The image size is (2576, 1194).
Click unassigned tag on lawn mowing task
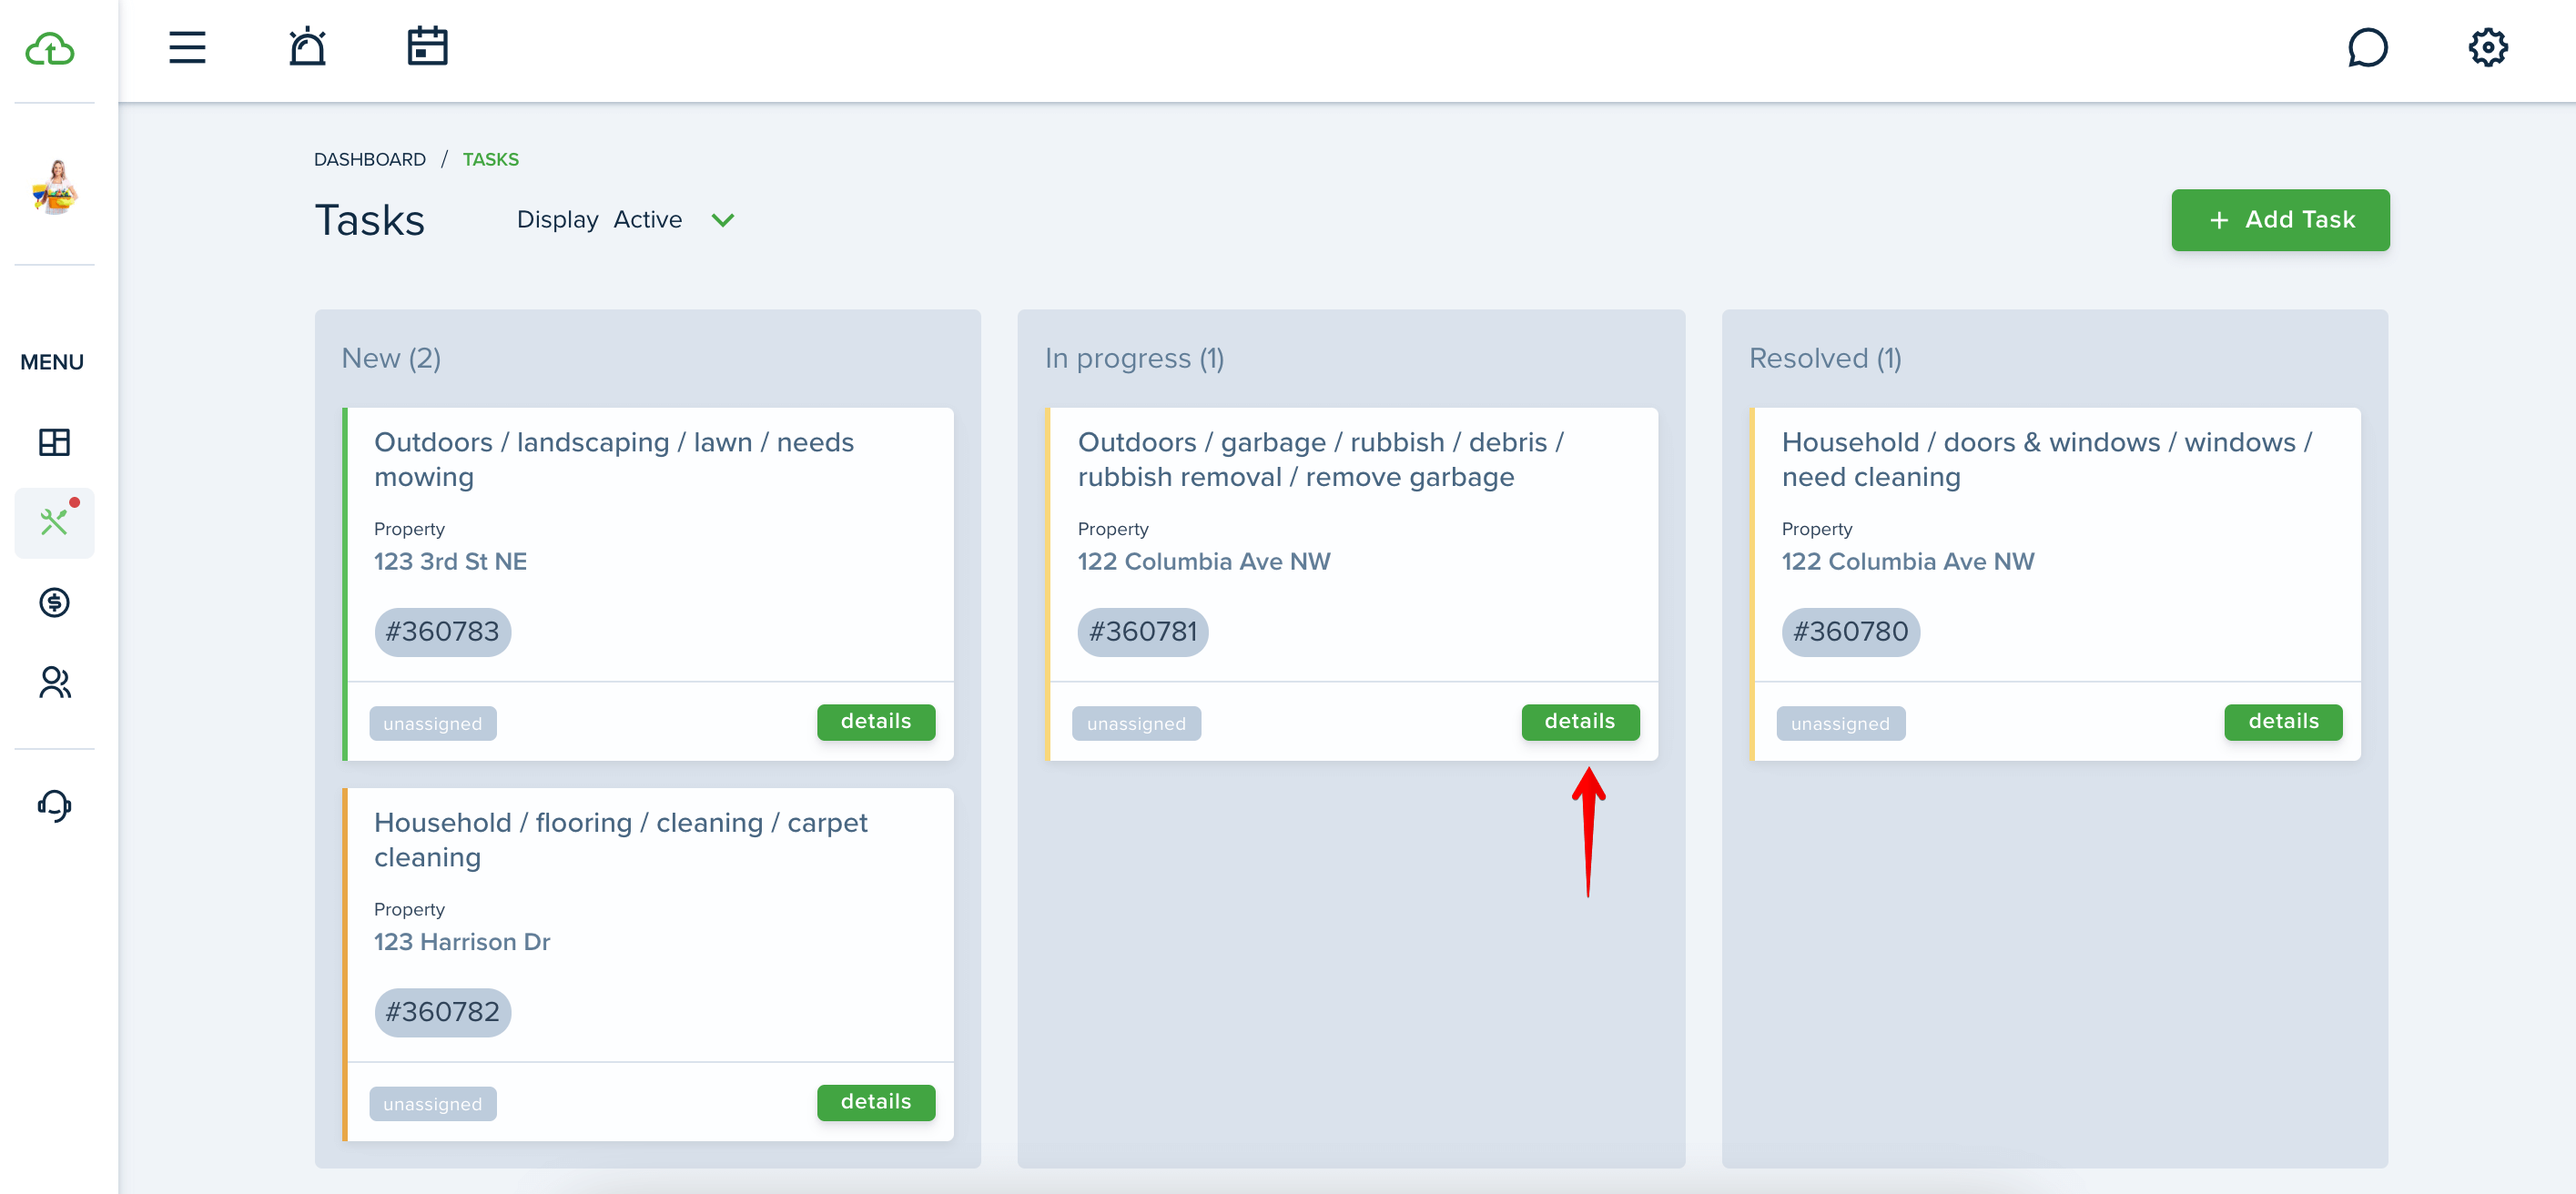[x=432, y=723]
